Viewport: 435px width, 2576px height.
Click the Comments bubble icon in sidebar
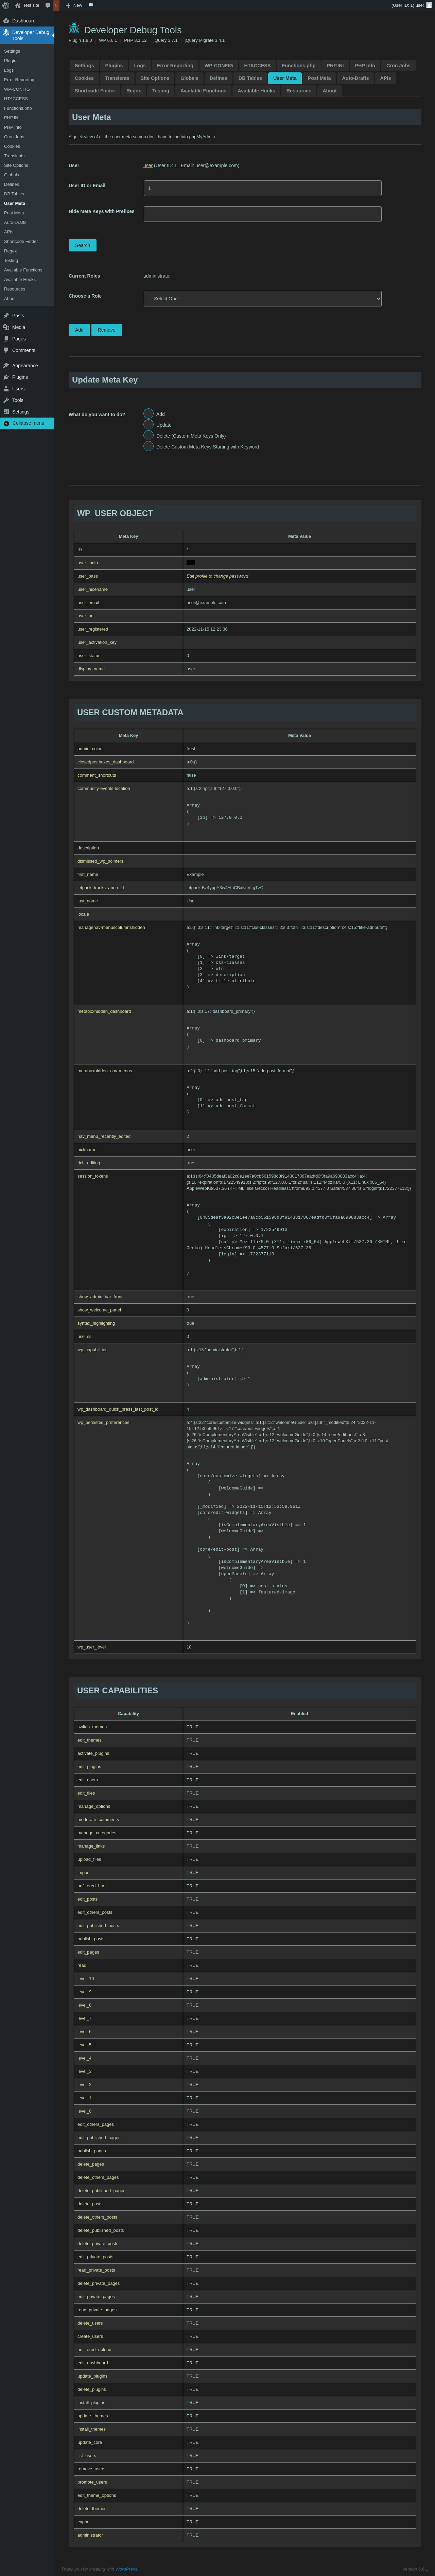pos(6,350)
